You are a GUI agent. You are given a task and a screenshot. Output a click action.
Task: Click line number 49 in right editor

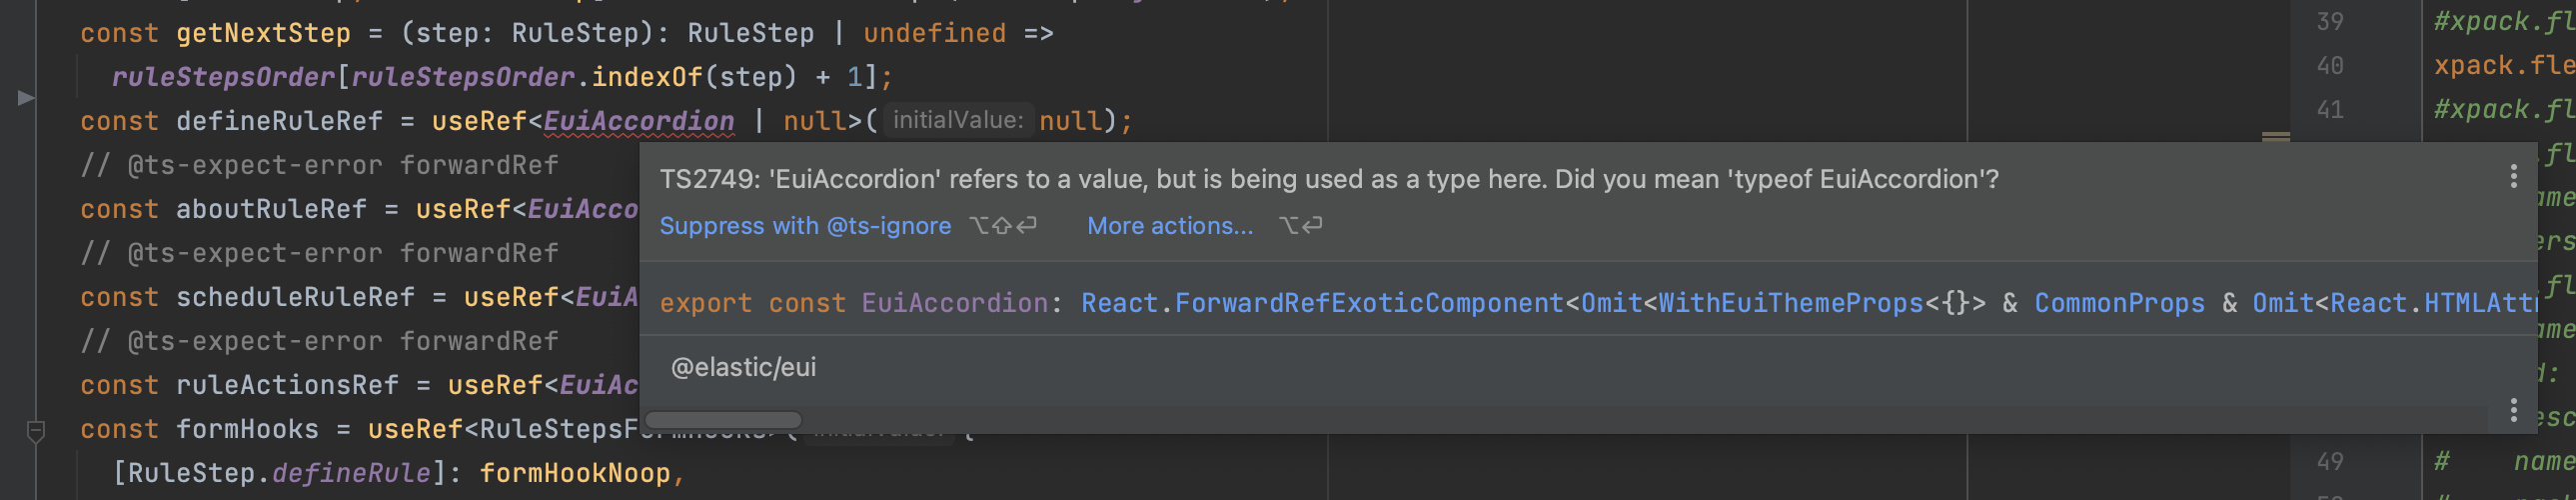(2330, 462)
